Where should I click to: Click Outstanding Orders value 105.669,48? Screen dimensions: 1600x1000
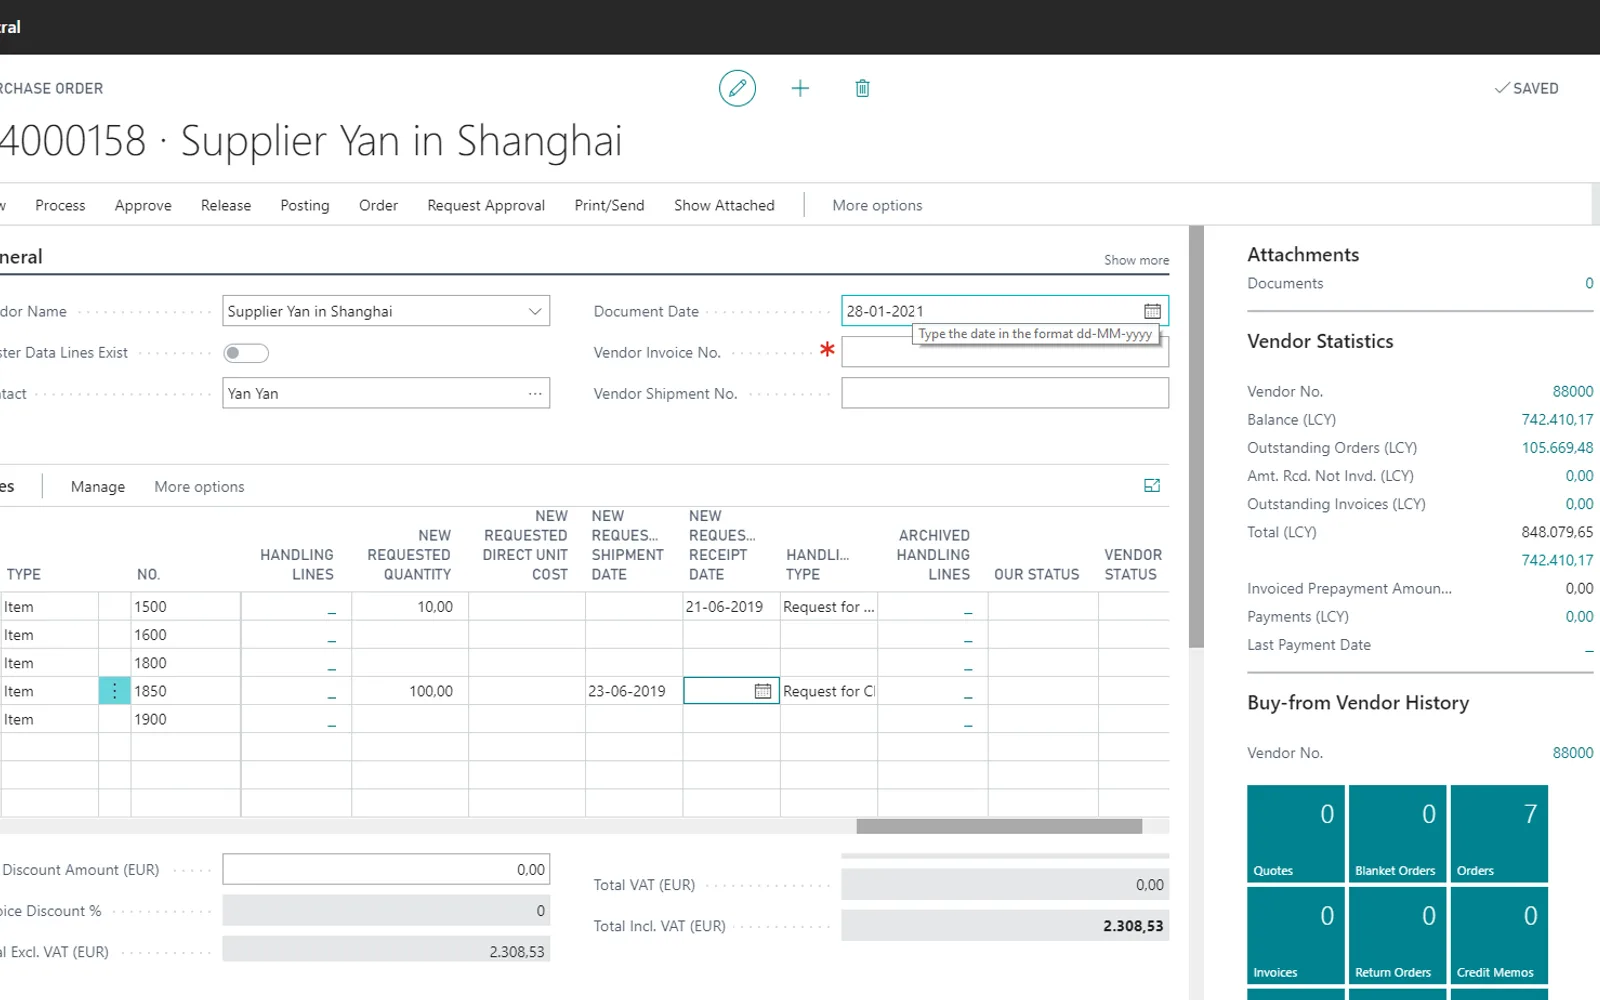pyautogui.click(x=1557, y=448)
